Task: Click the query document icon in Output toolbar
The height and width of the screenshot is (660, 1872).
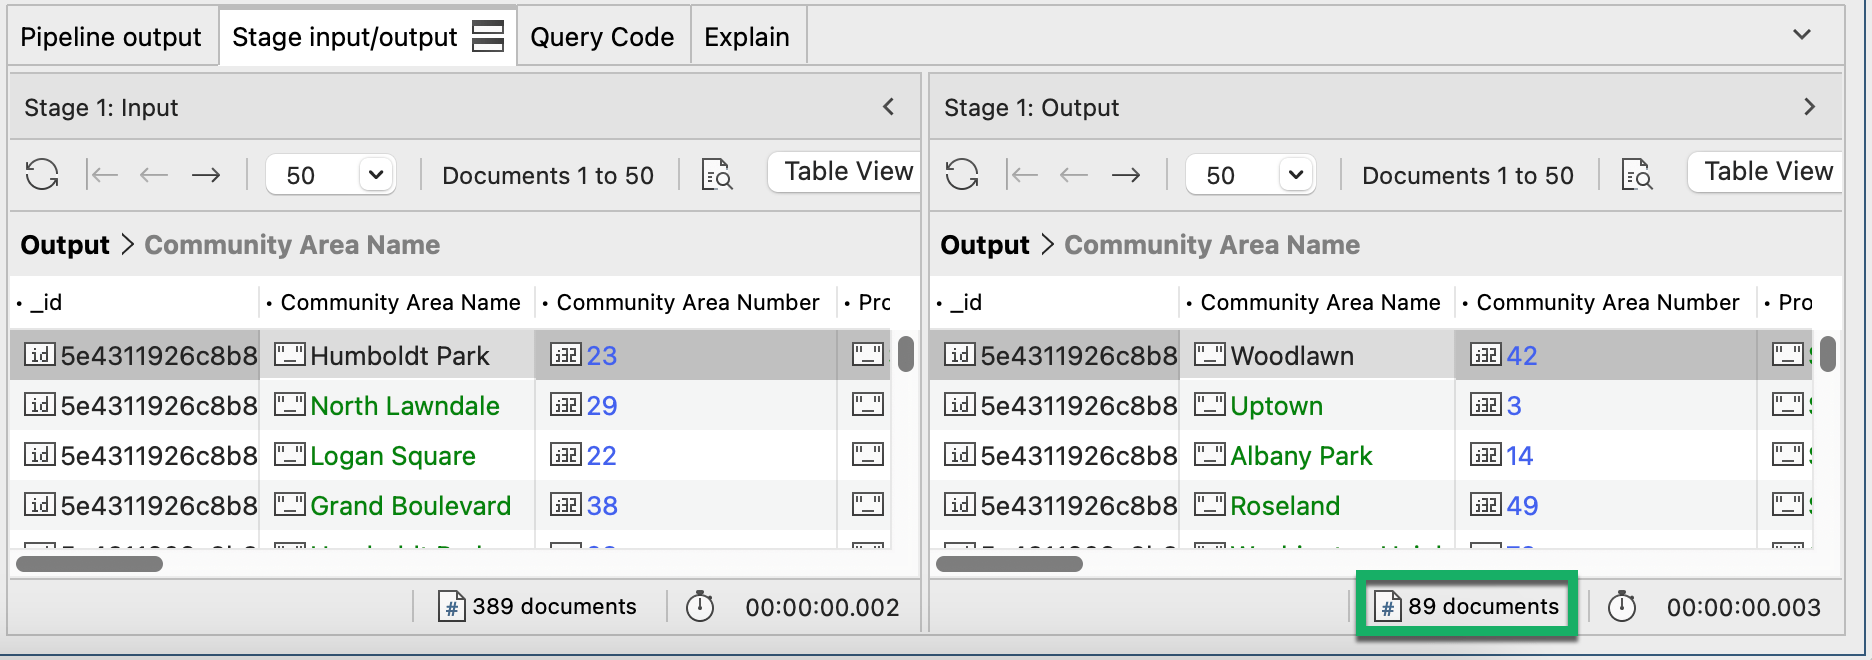Action: click(1637, 175)
